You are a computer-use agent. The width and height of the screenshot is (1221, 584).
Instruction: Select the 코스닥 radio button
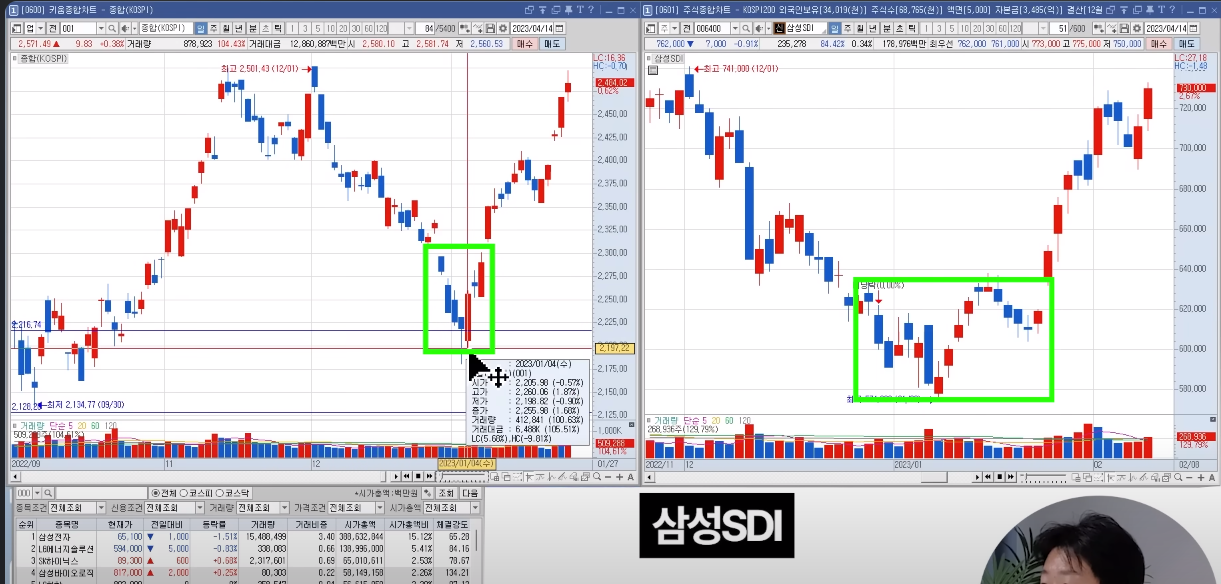220,492
